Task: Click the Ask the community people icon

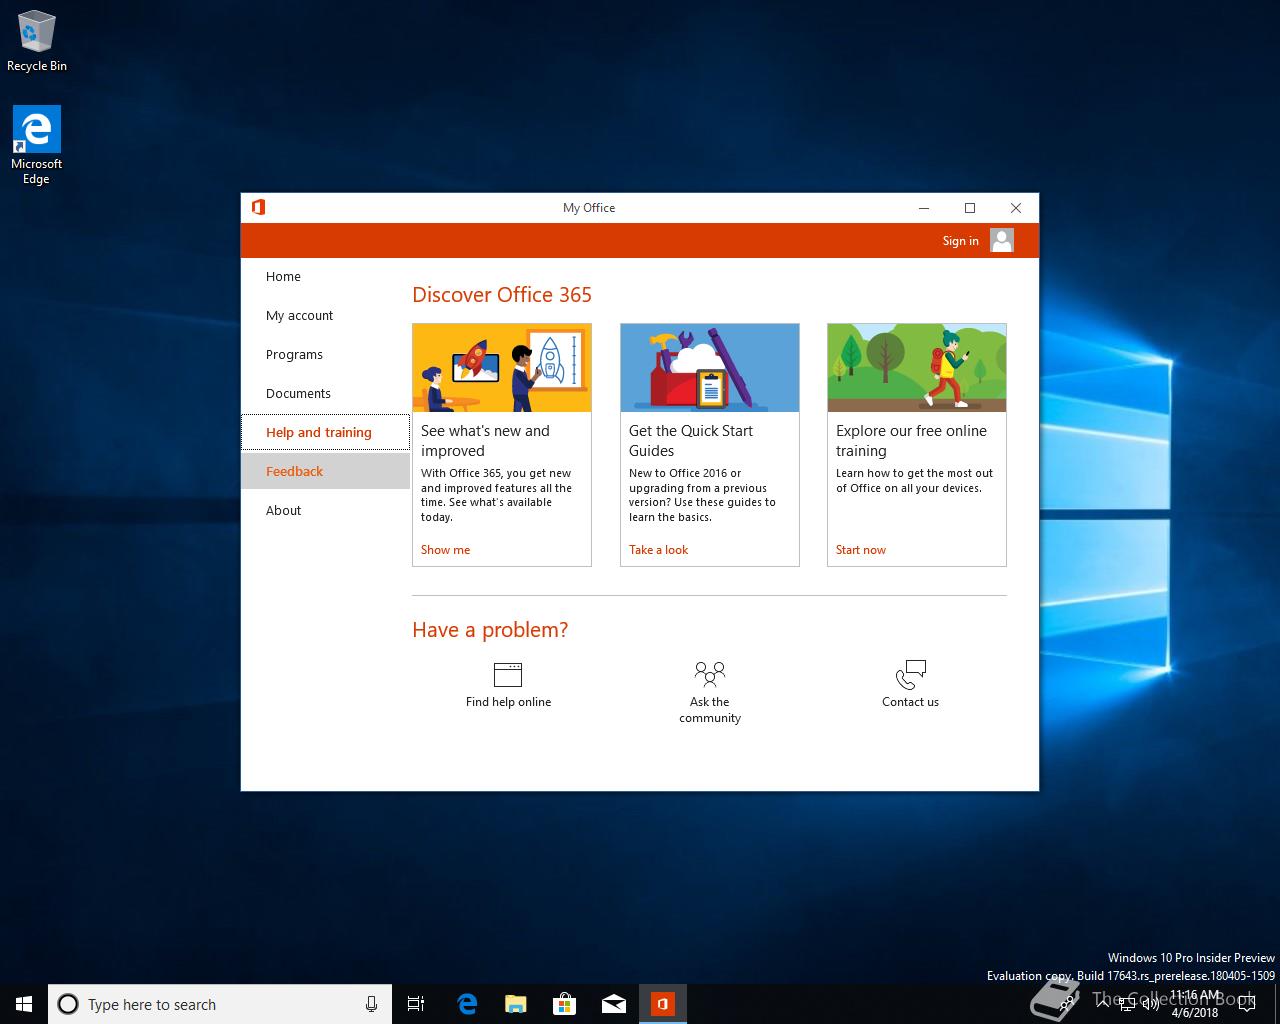Action: (x=710, y=674)
